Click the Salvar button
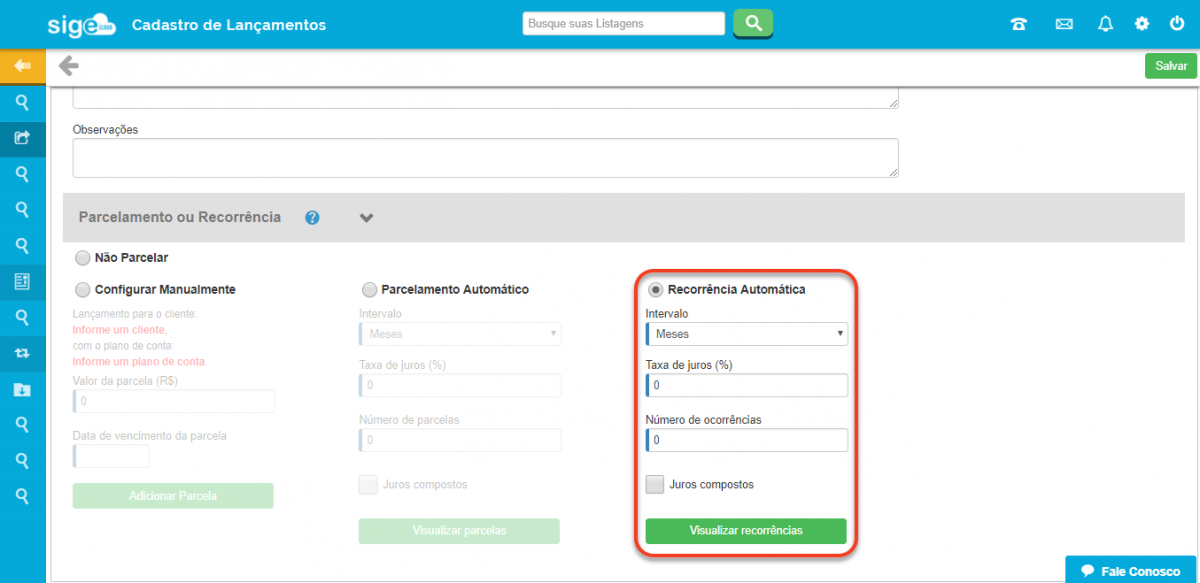This screenshot has height=583, width=1200. (1171, 65)
